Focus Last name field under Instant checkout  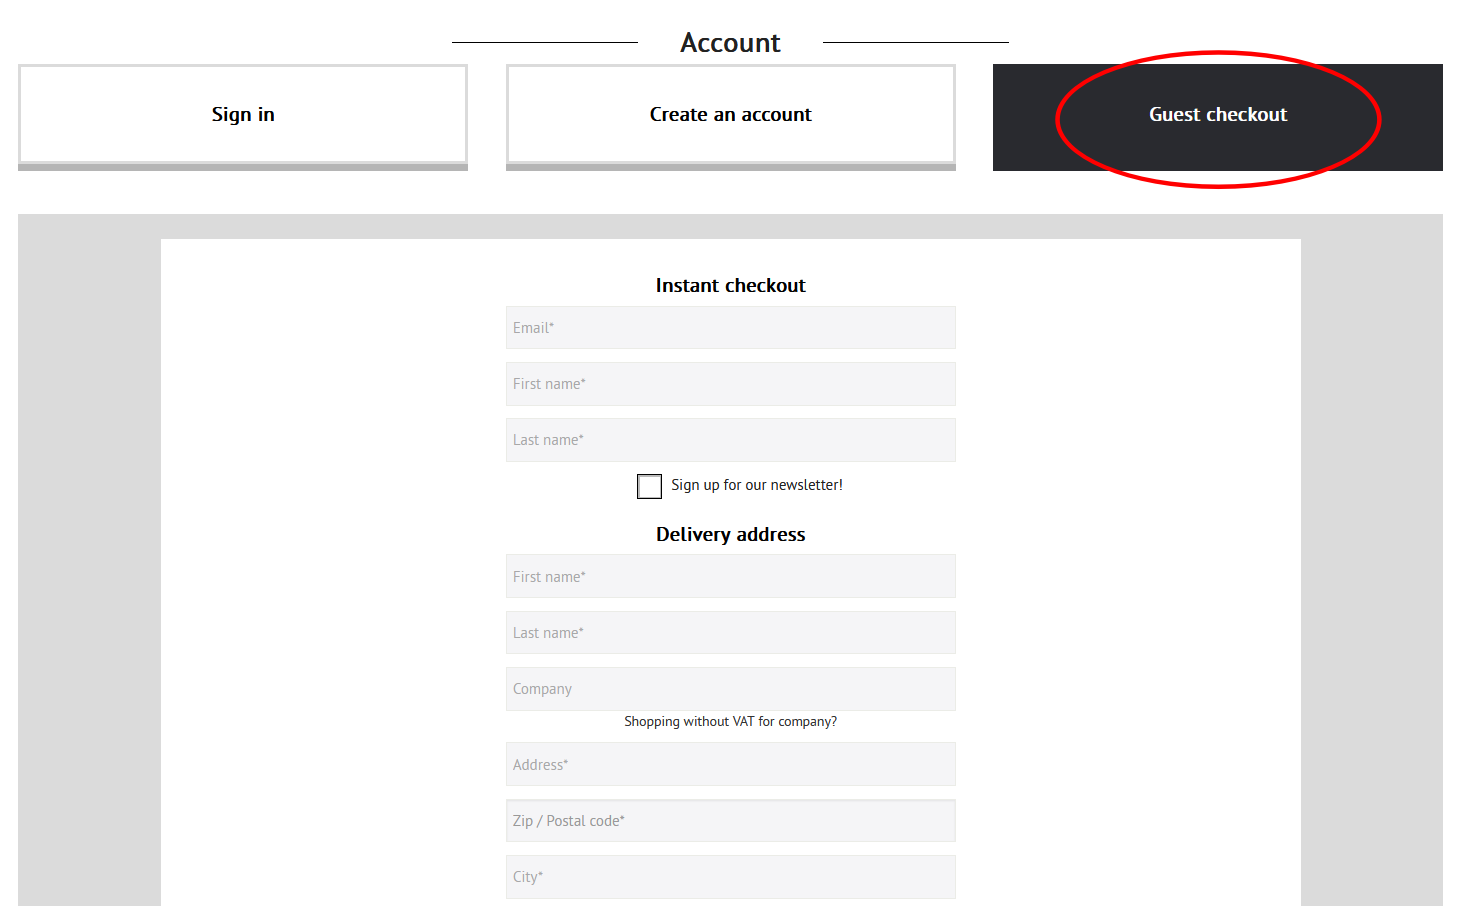click(x=730, y=440)
